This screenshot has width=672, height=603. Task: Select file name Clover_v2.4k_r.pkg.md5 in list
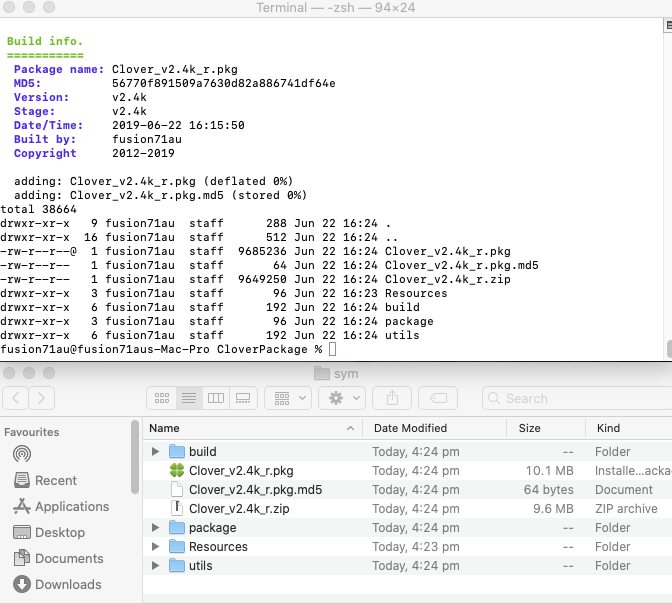(255, 489)
